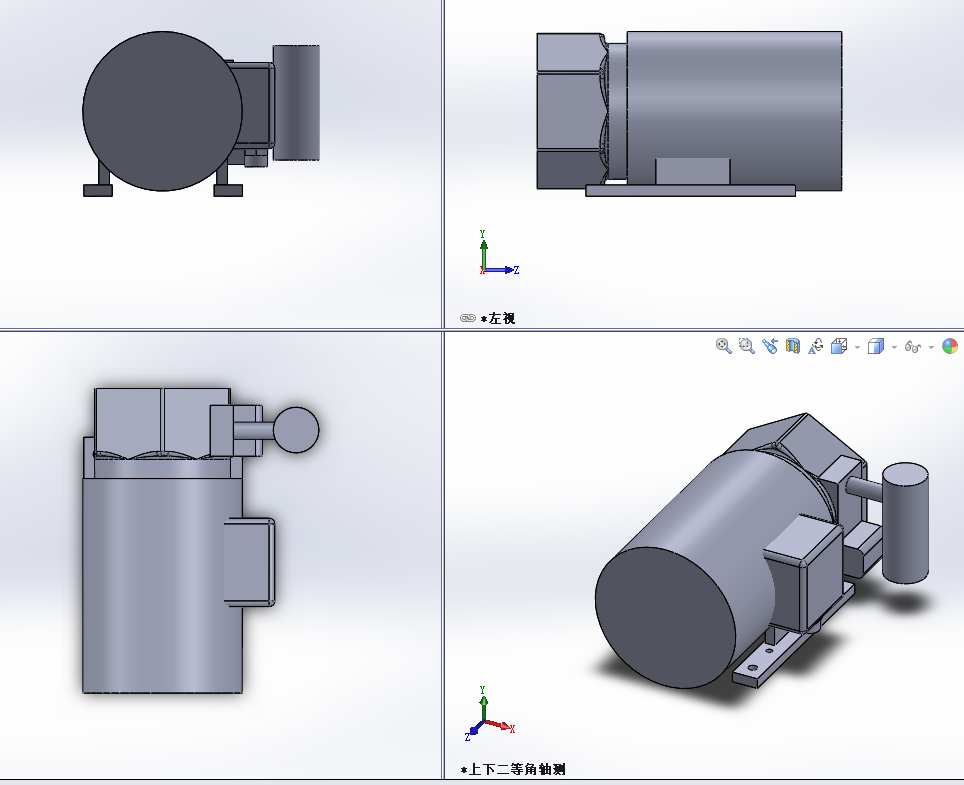Open the Edit Appearance color ball
The height and width of the screenshot is (785, 964).
coord(950,346)
